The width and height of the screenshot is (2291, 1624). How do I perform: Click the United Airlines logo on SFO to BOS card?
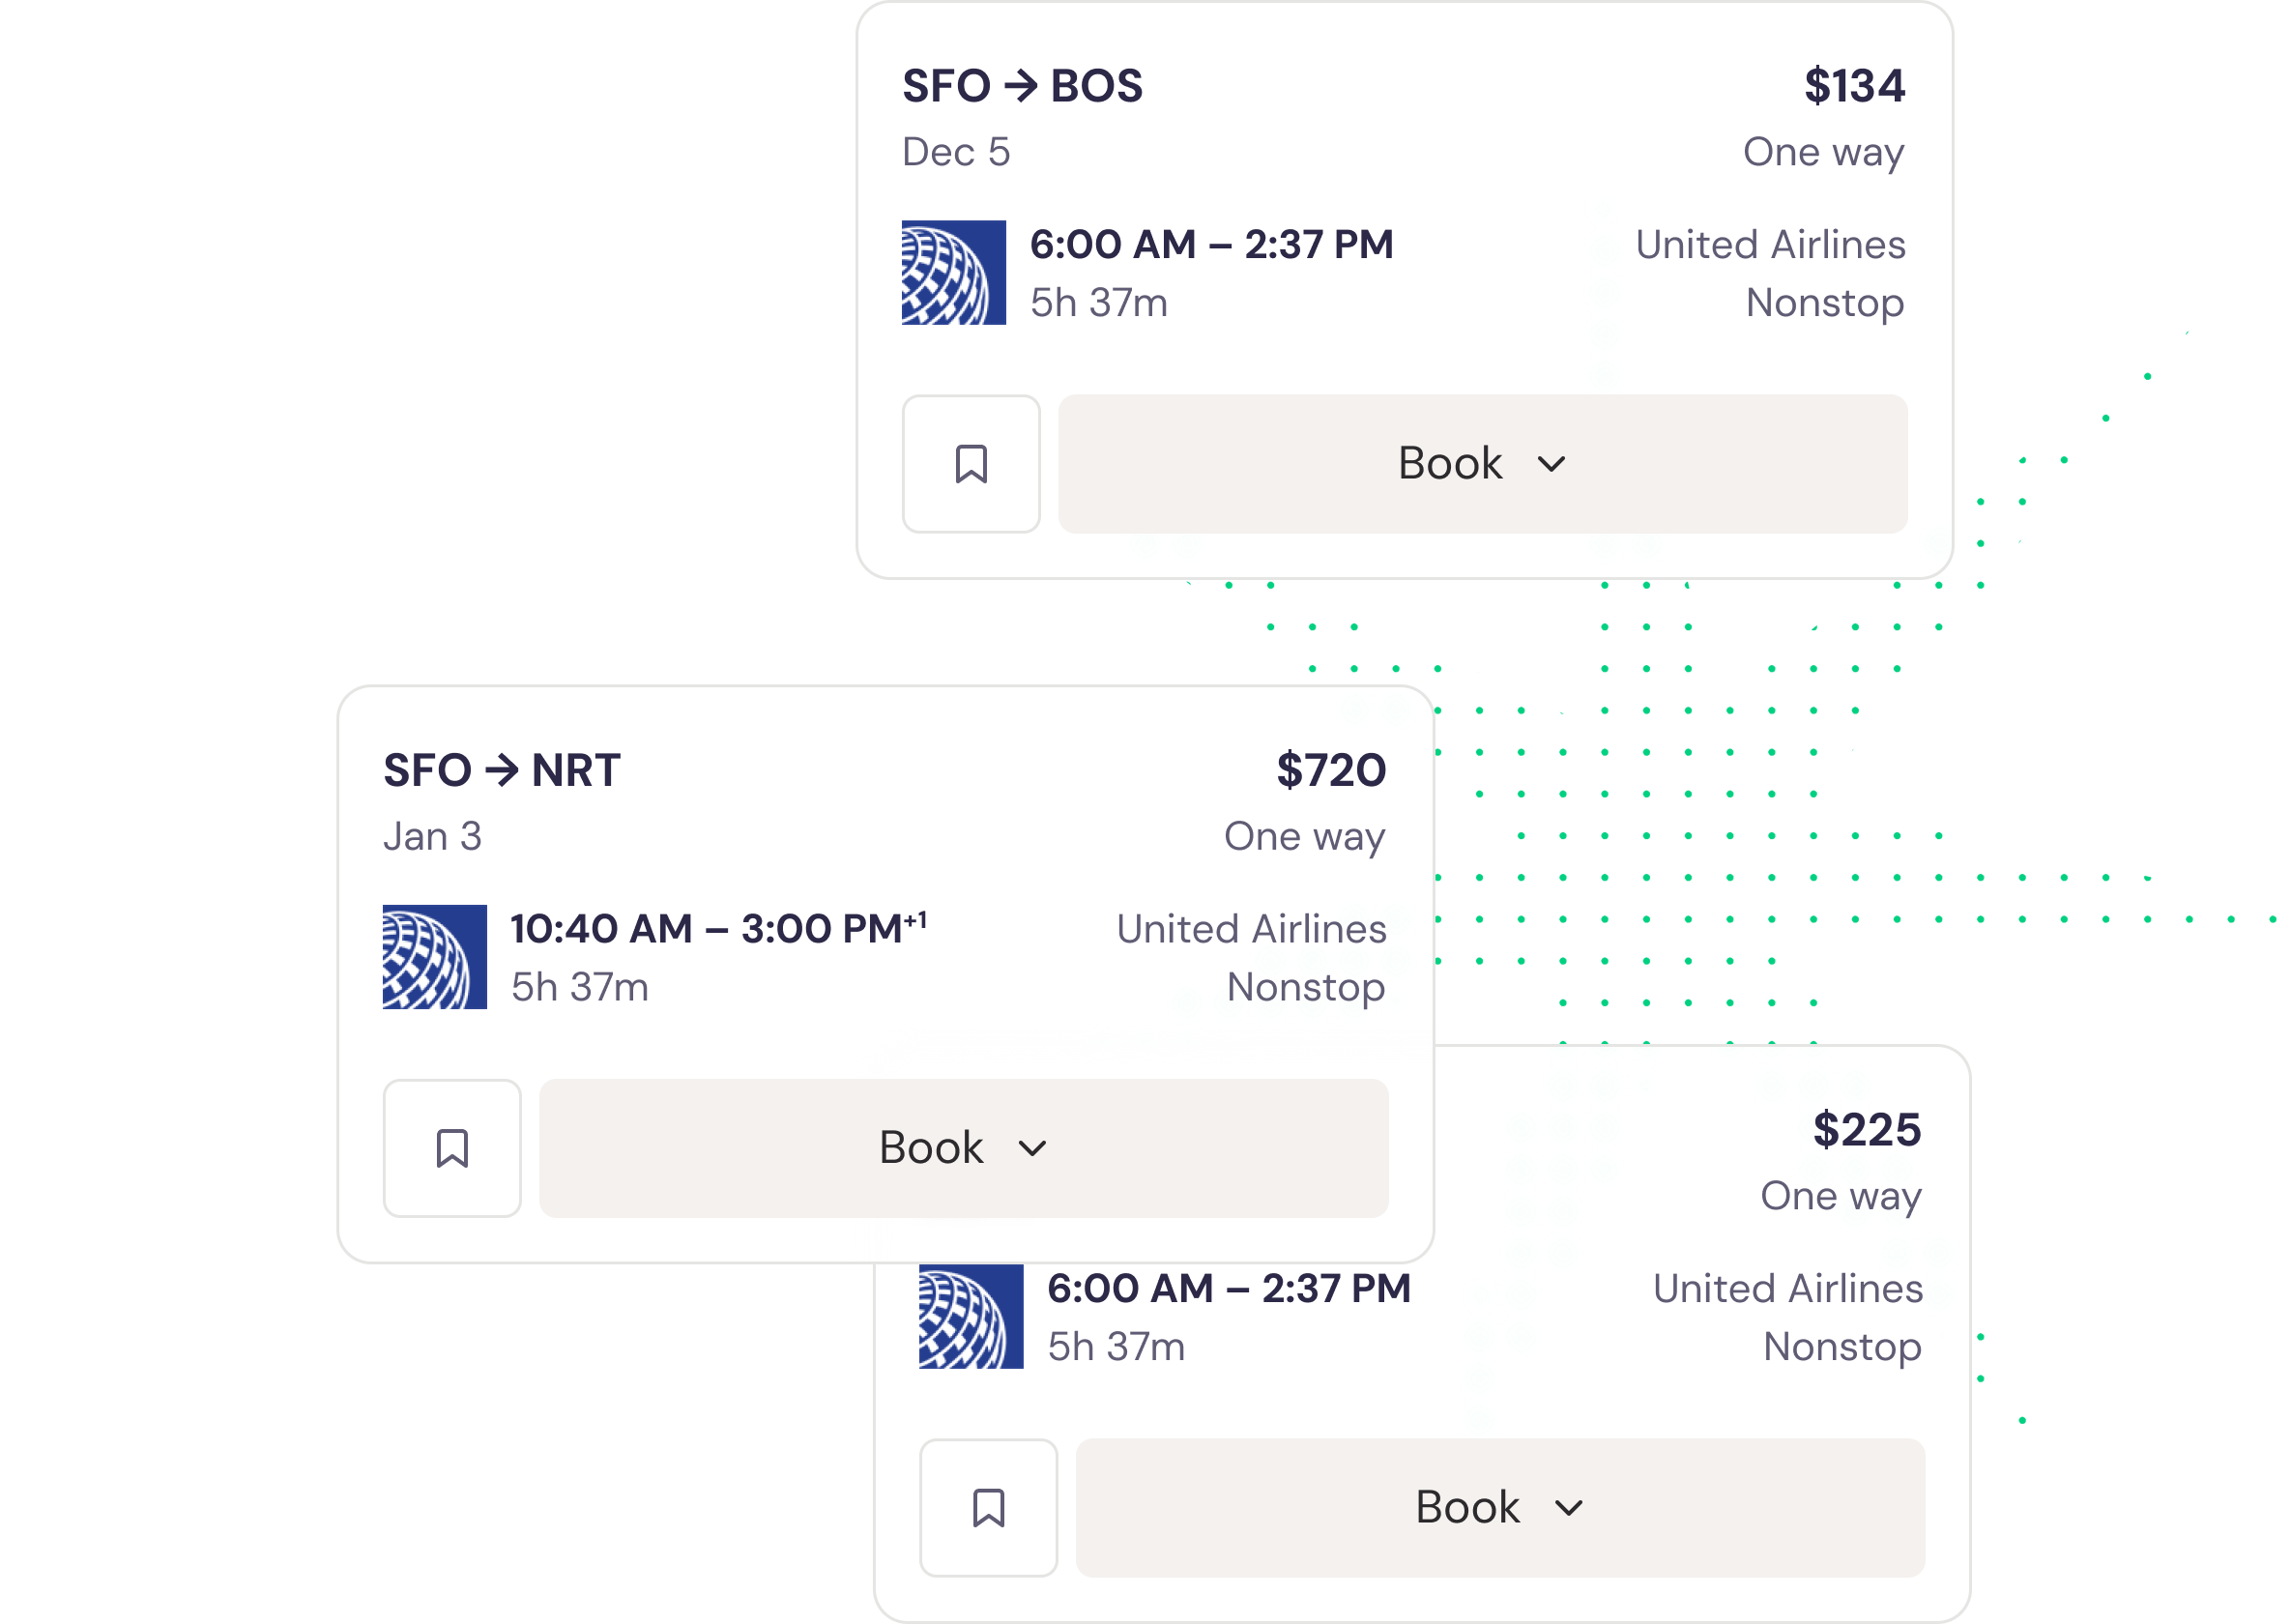954,272
